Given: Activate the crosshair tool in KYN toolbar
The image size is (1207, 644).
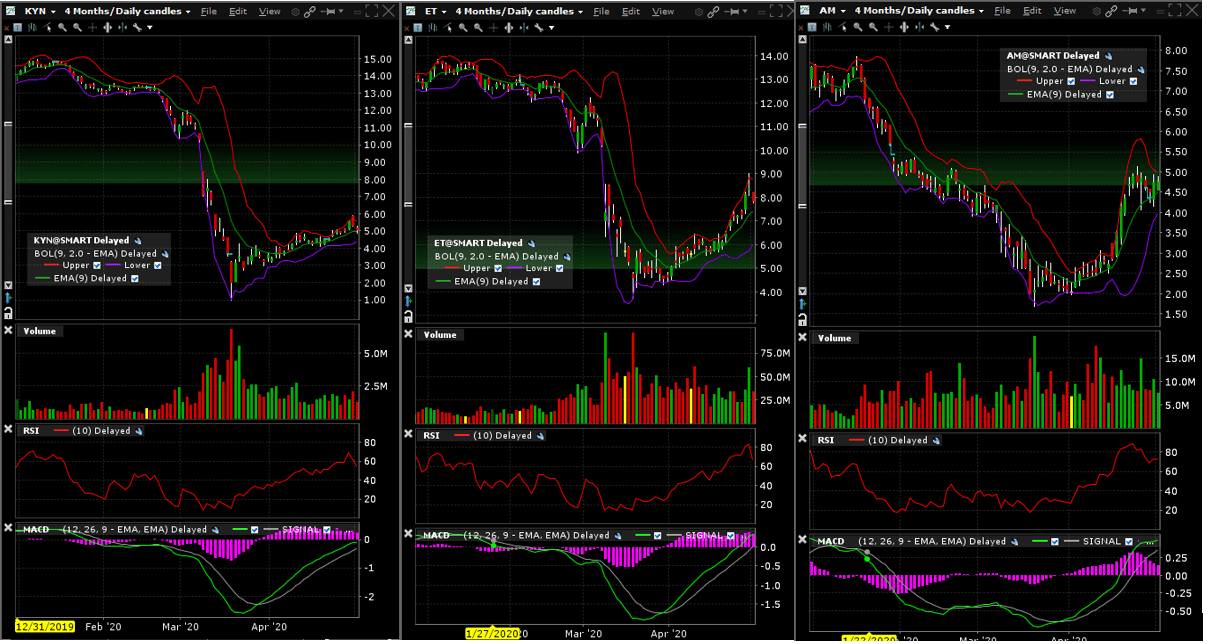Looking at the screenshot, I should click(x=92, y=27).
